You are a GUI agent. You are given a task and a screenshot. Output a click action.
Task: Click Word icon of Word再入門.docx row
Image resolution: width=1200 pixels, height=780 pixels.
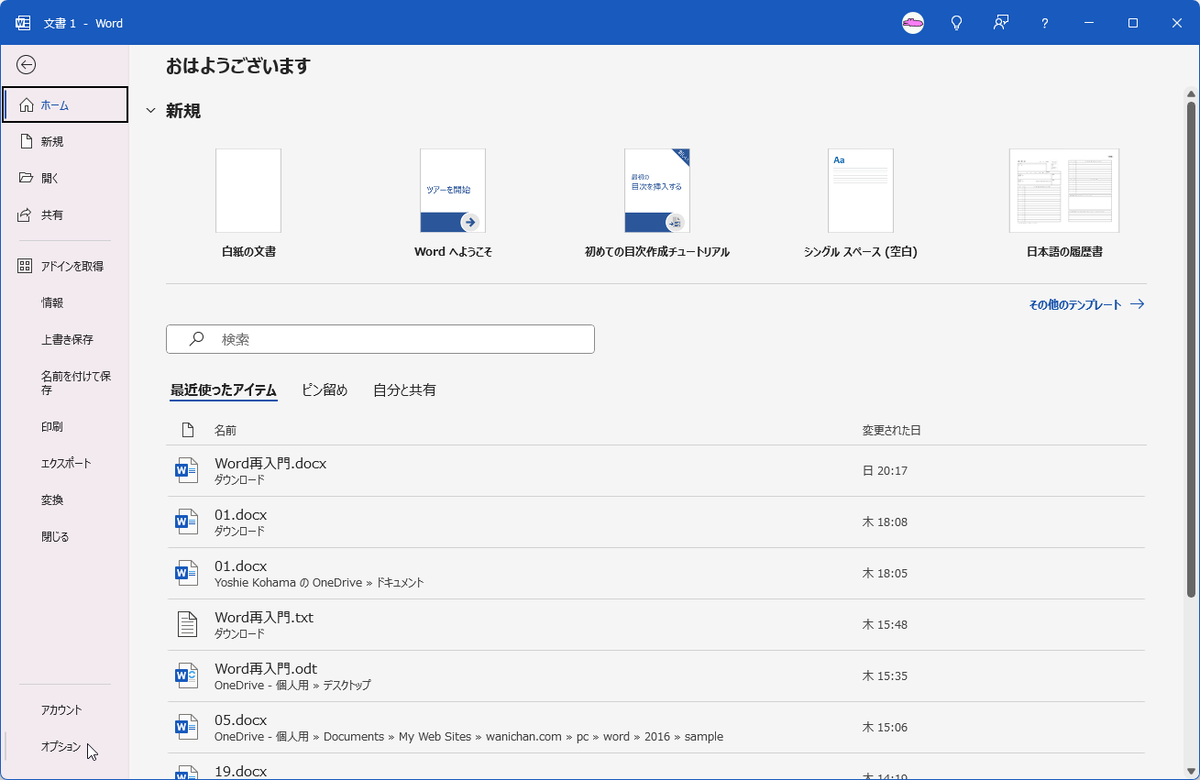pos(187,471)
